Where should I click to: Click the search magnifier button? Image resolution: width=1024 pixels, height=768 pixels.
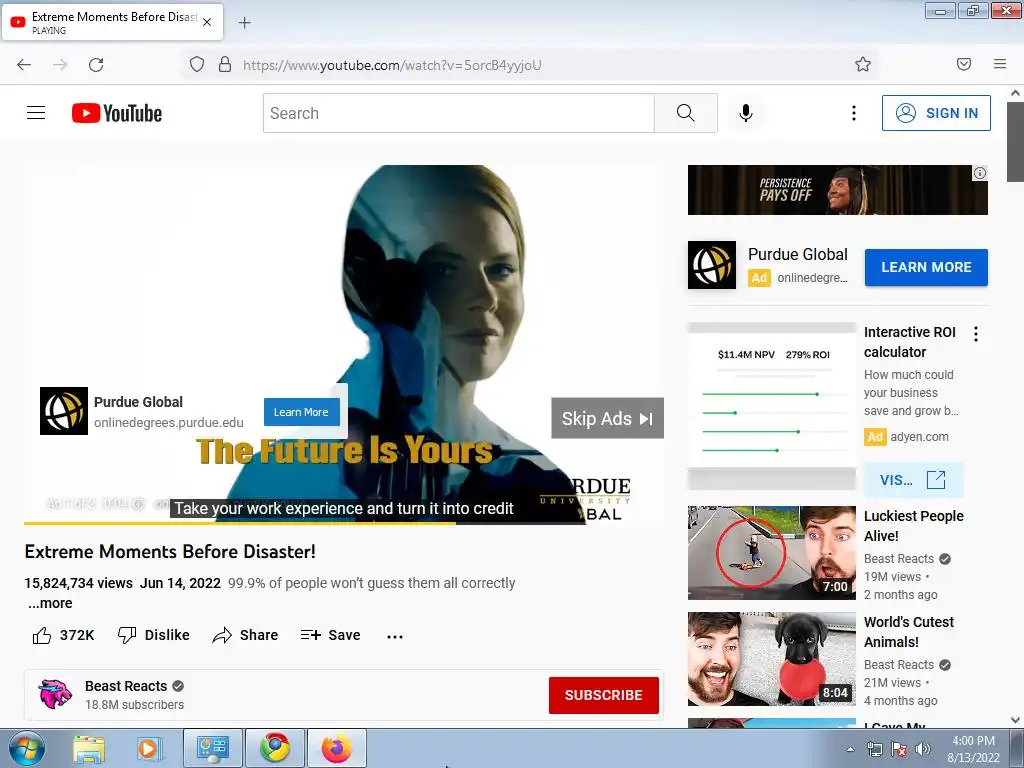click(686, 113)
